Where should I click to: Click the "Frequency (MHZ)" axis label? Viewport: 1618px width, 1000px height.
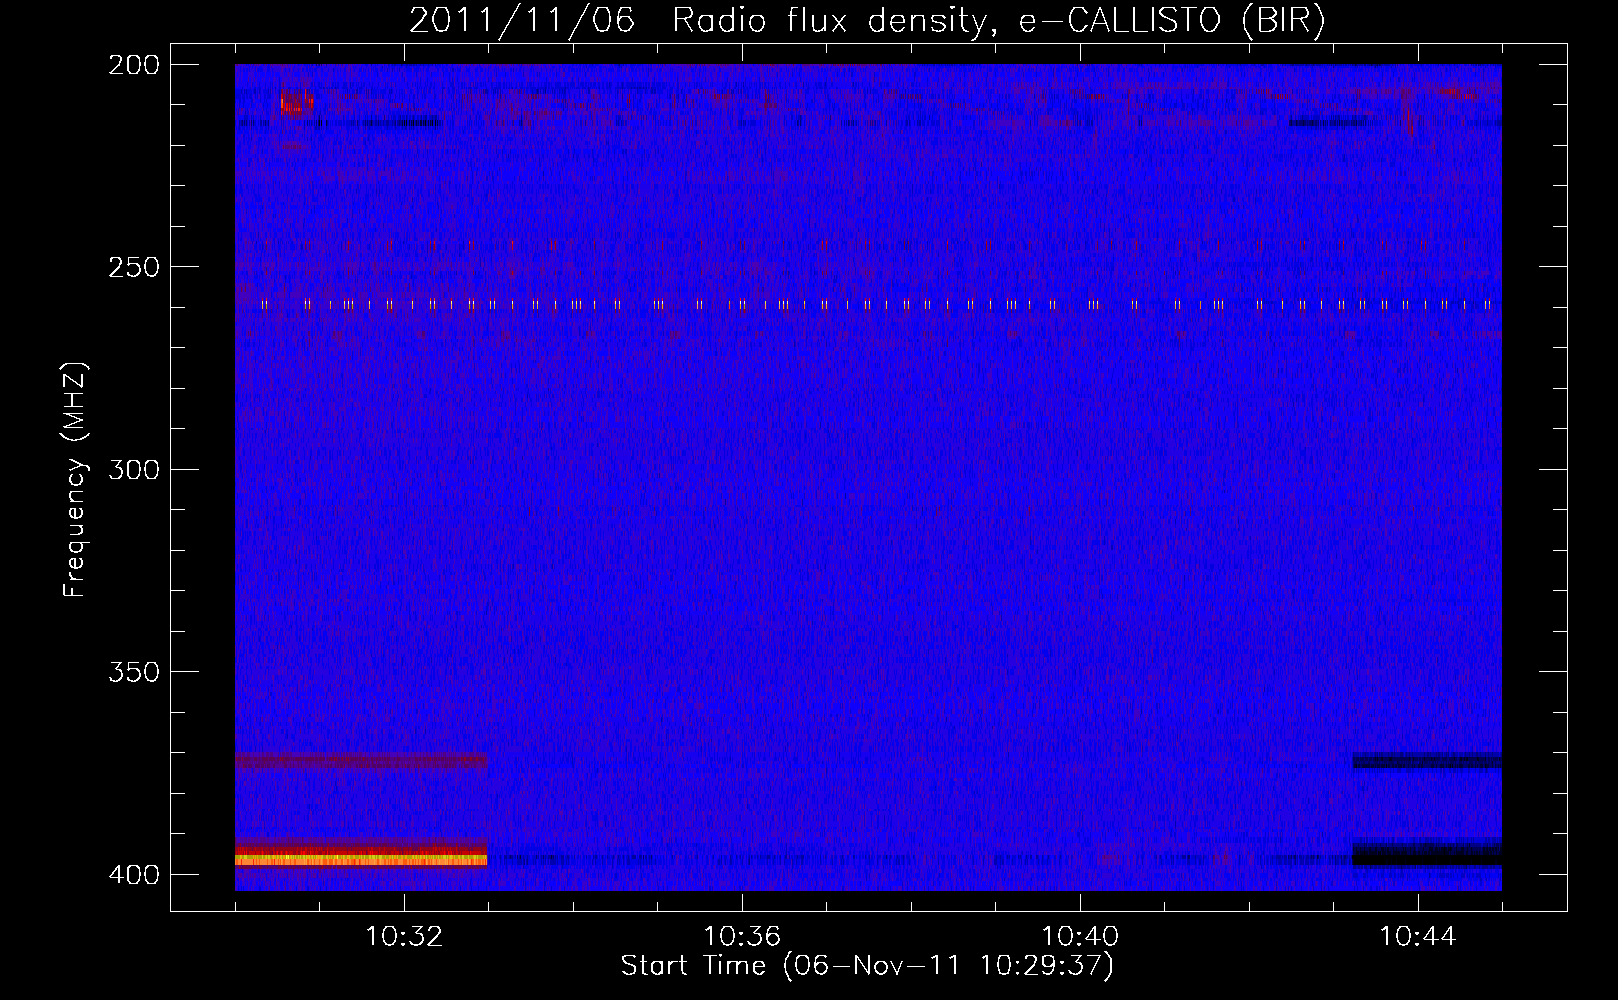coord(75,480)
